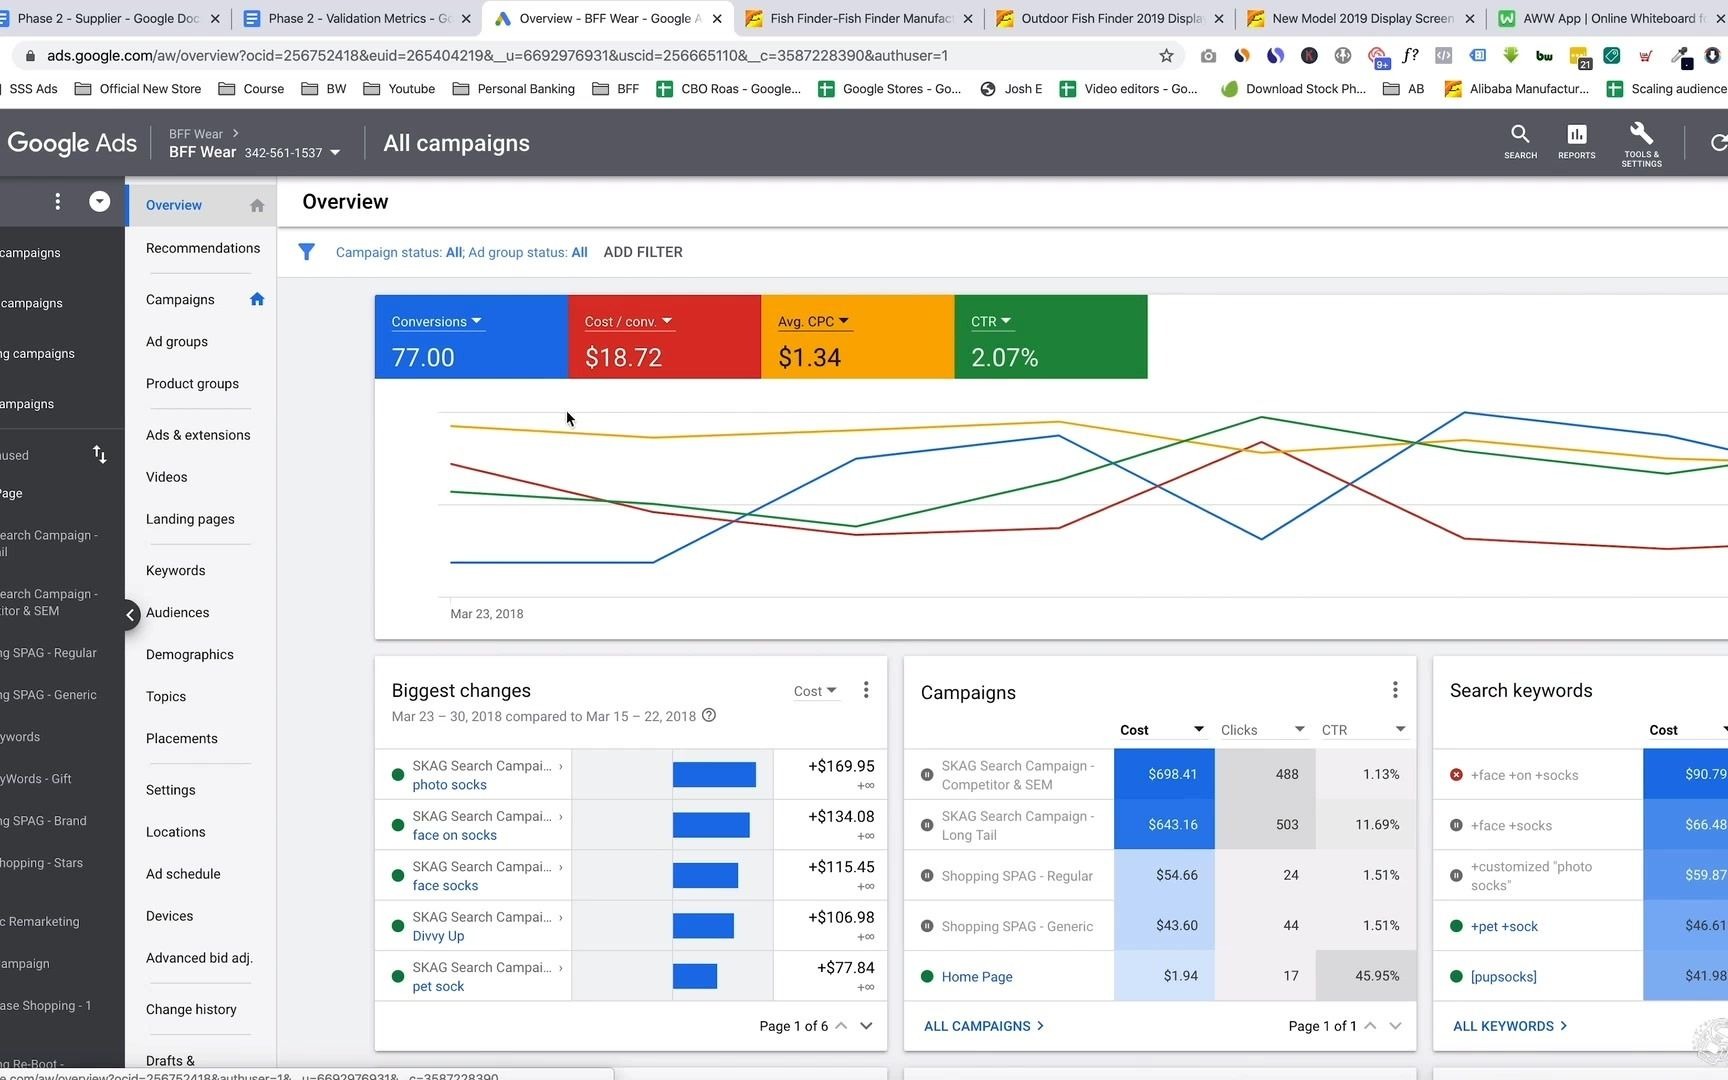The image size is (1728, 1080).
Task: Open Tools & Settings wrench icon
Action: click(x=1641, y=143)
